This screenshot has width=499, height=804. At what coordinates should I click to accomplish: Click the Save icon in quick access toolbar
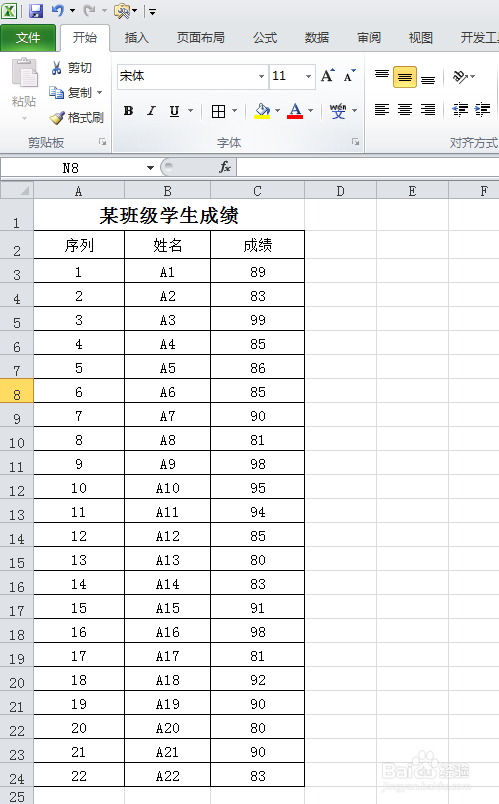coord(35,10)
